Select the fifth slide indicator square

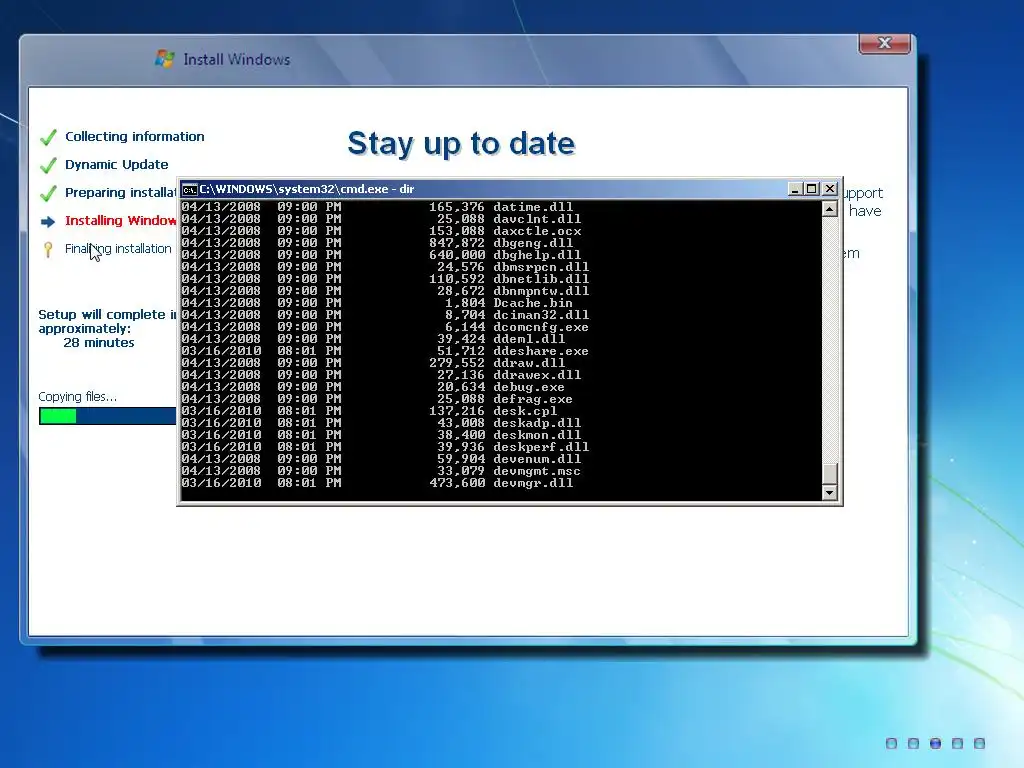coord(979,743)
